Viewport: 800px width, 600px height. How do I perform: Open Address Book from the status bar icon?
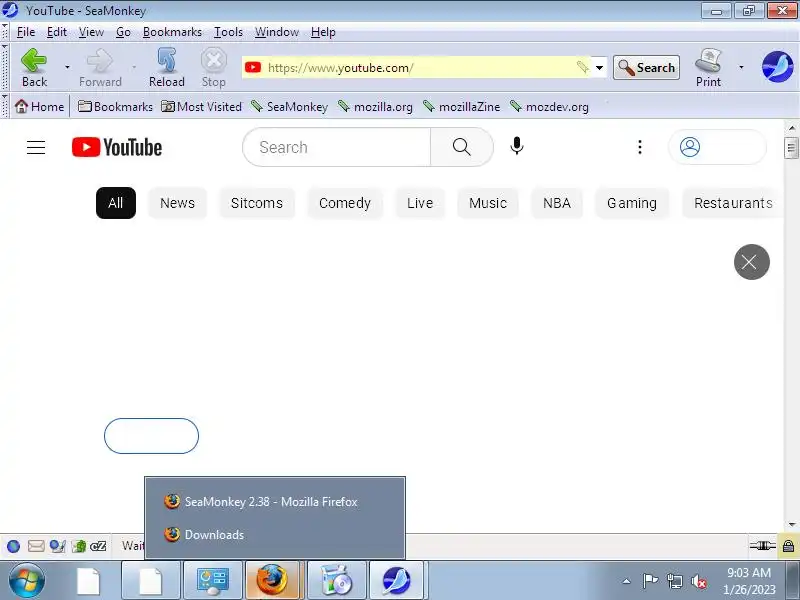tap(79, 546)
